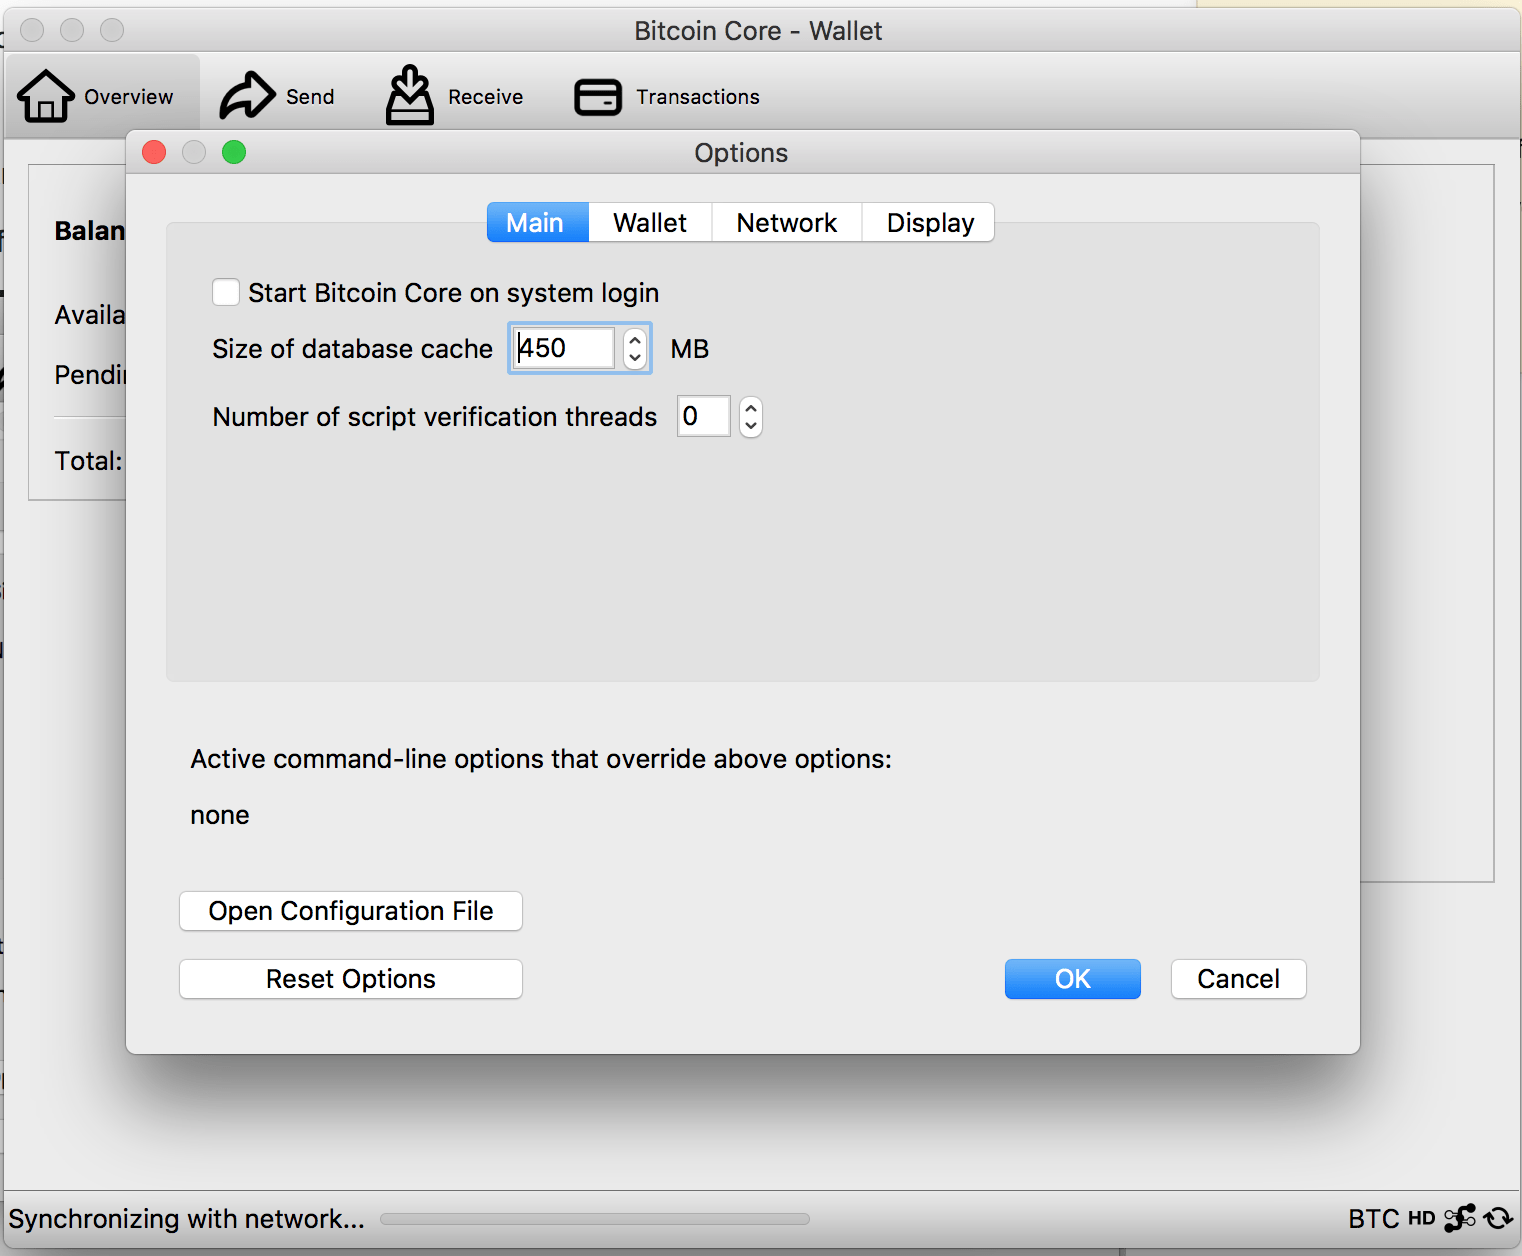Click inside the database cache input field
This screenshot has width=1522, height=1256.
click(561, 348)
